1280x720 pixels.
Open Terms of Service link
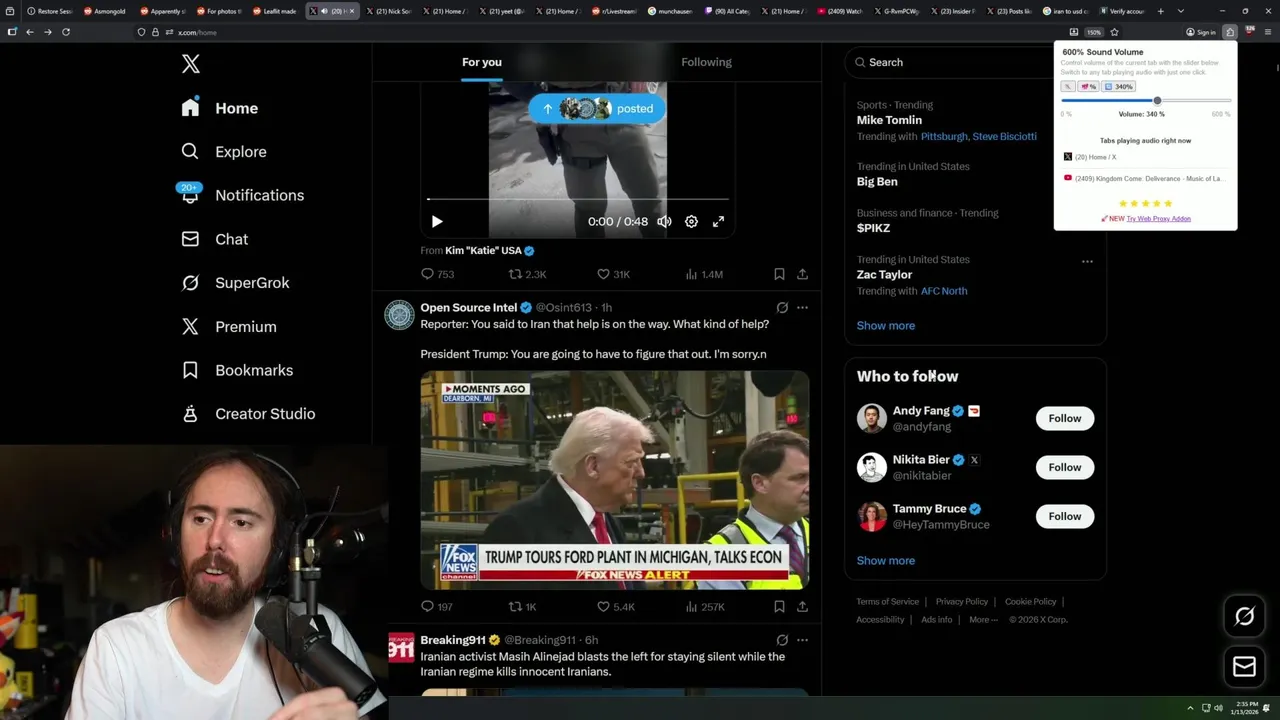[x=887, y=602]
